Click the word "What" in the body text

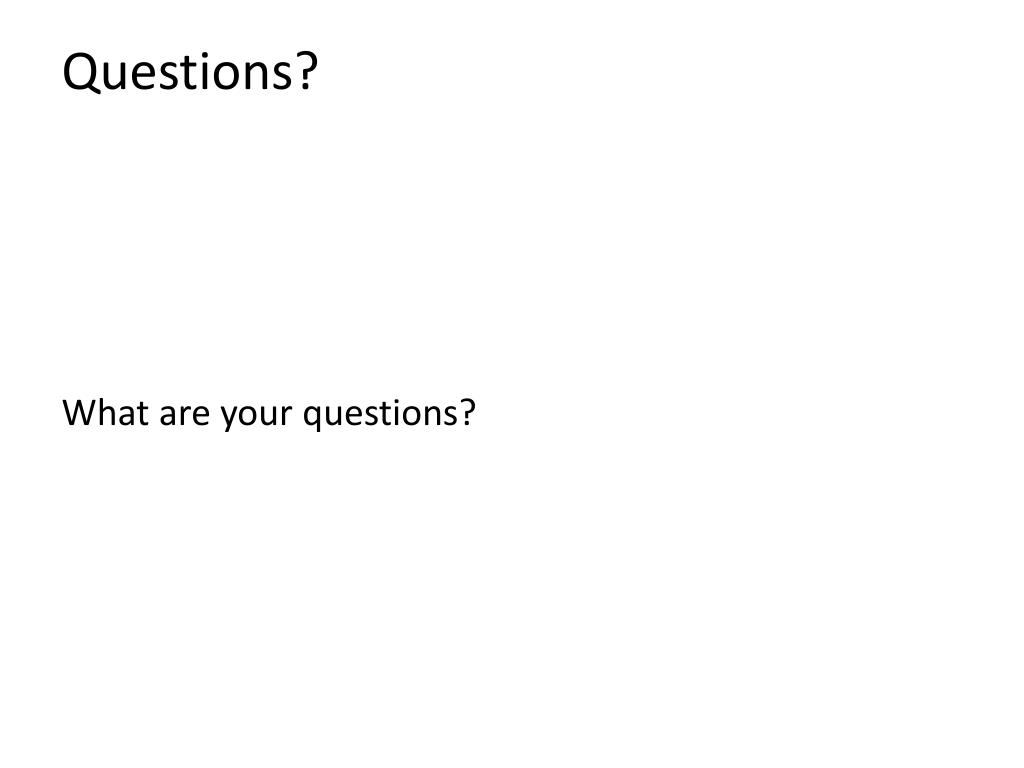coord(106,413)
